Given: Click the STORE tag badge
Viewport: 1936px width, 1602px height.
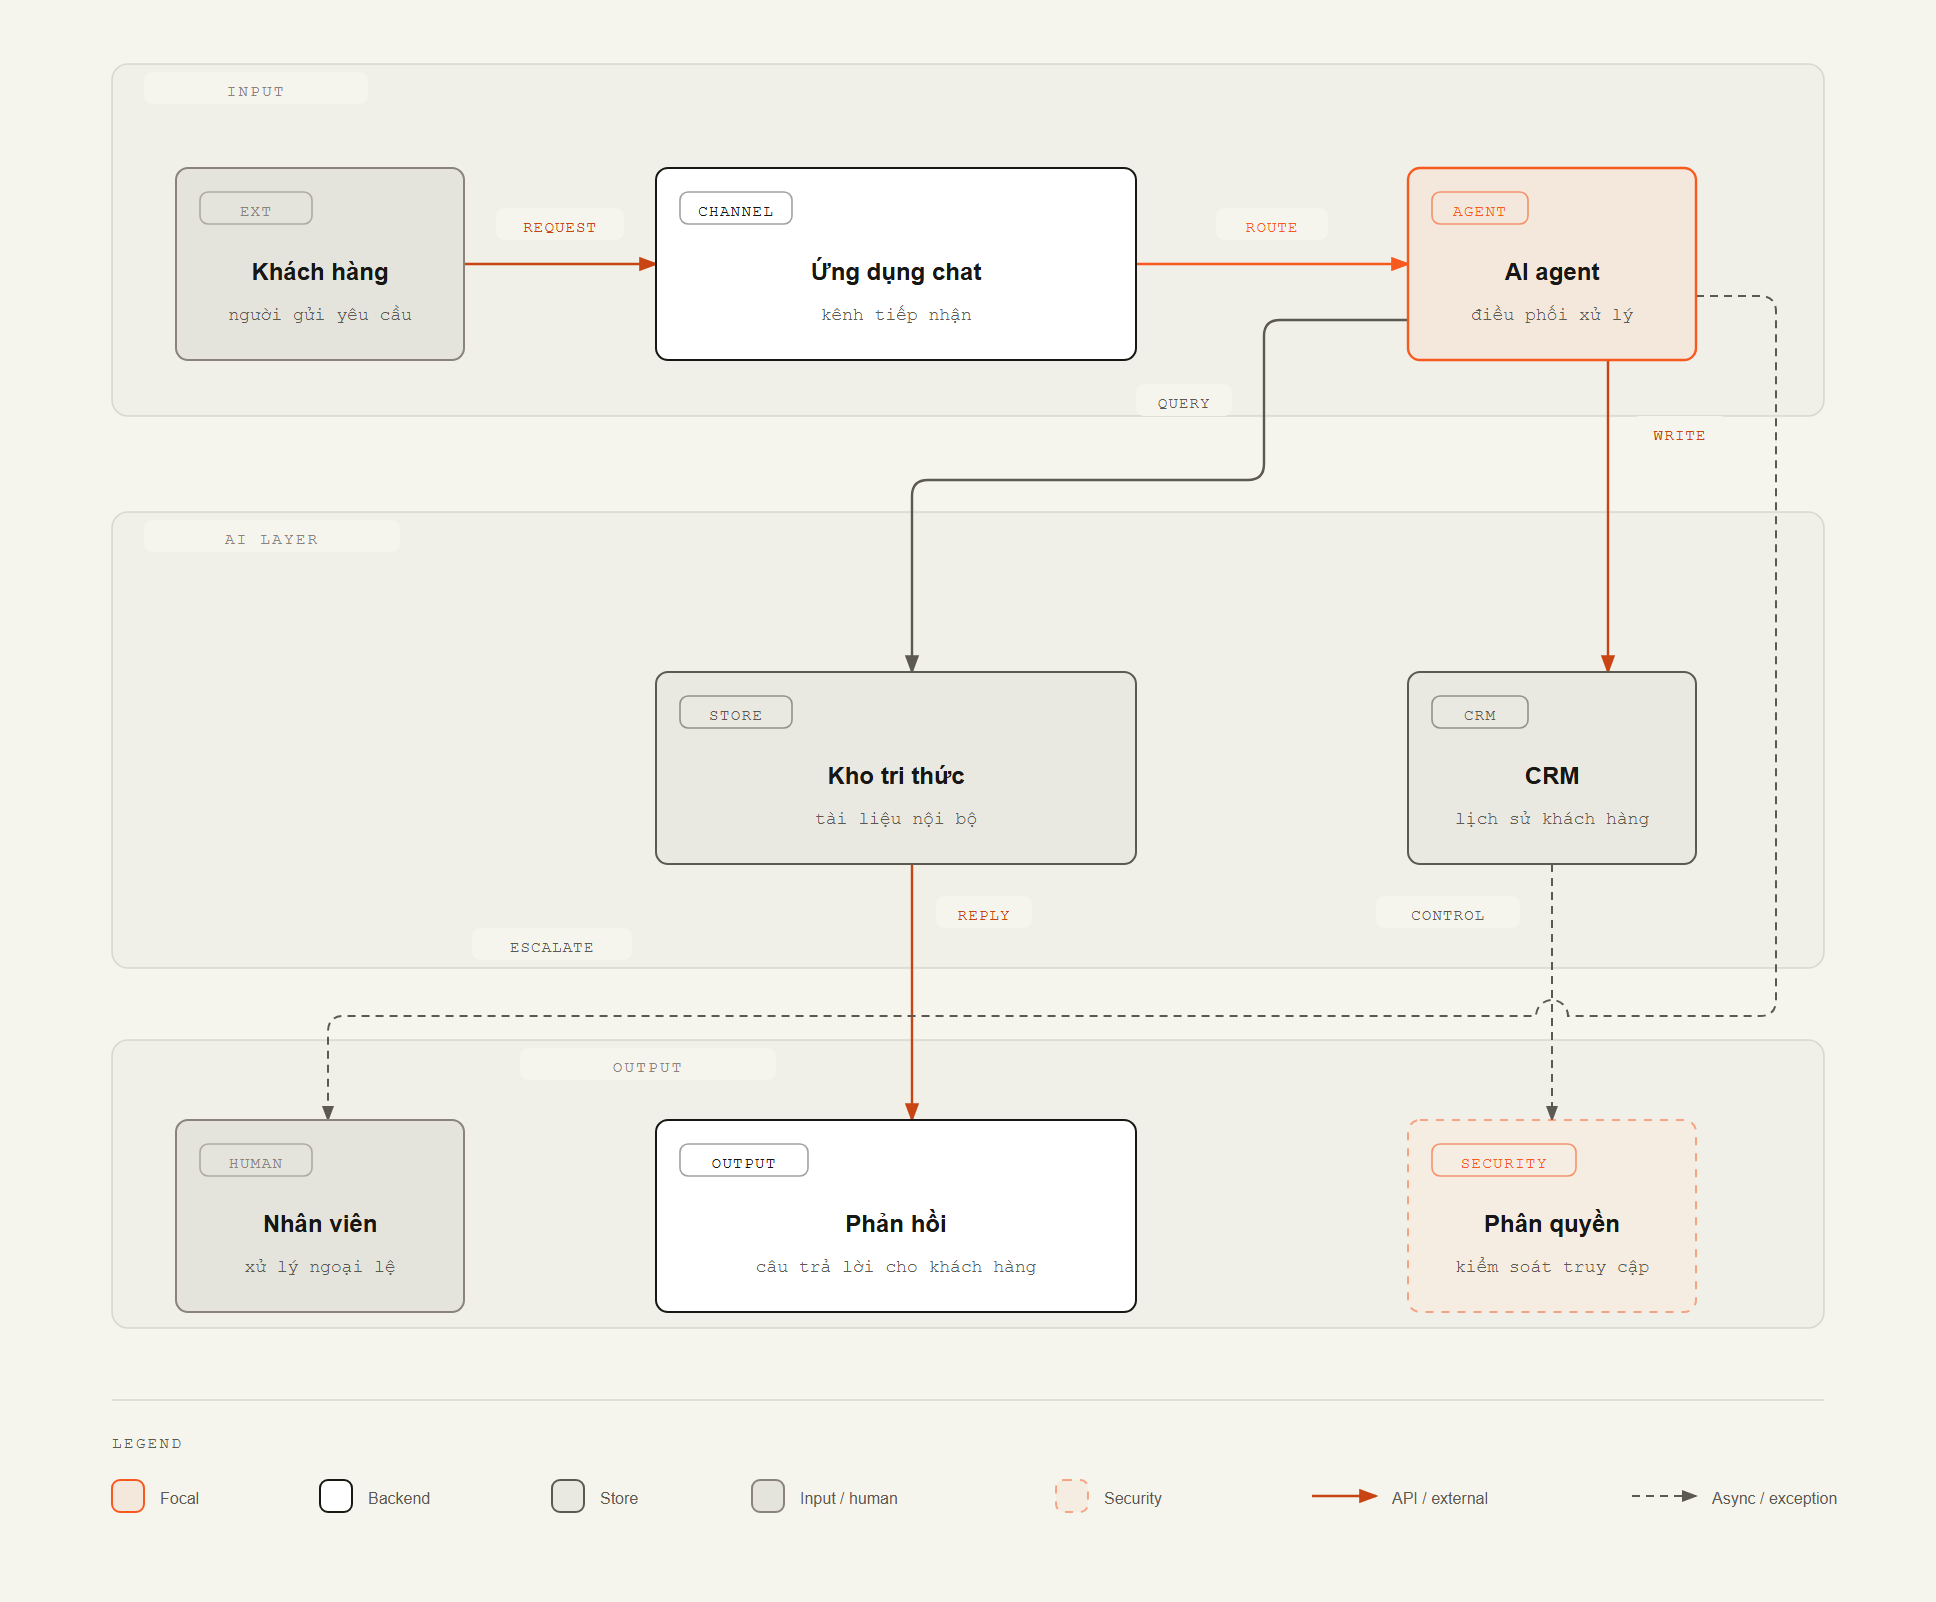Looking at the screenshot, I should (x=736, y=713).
